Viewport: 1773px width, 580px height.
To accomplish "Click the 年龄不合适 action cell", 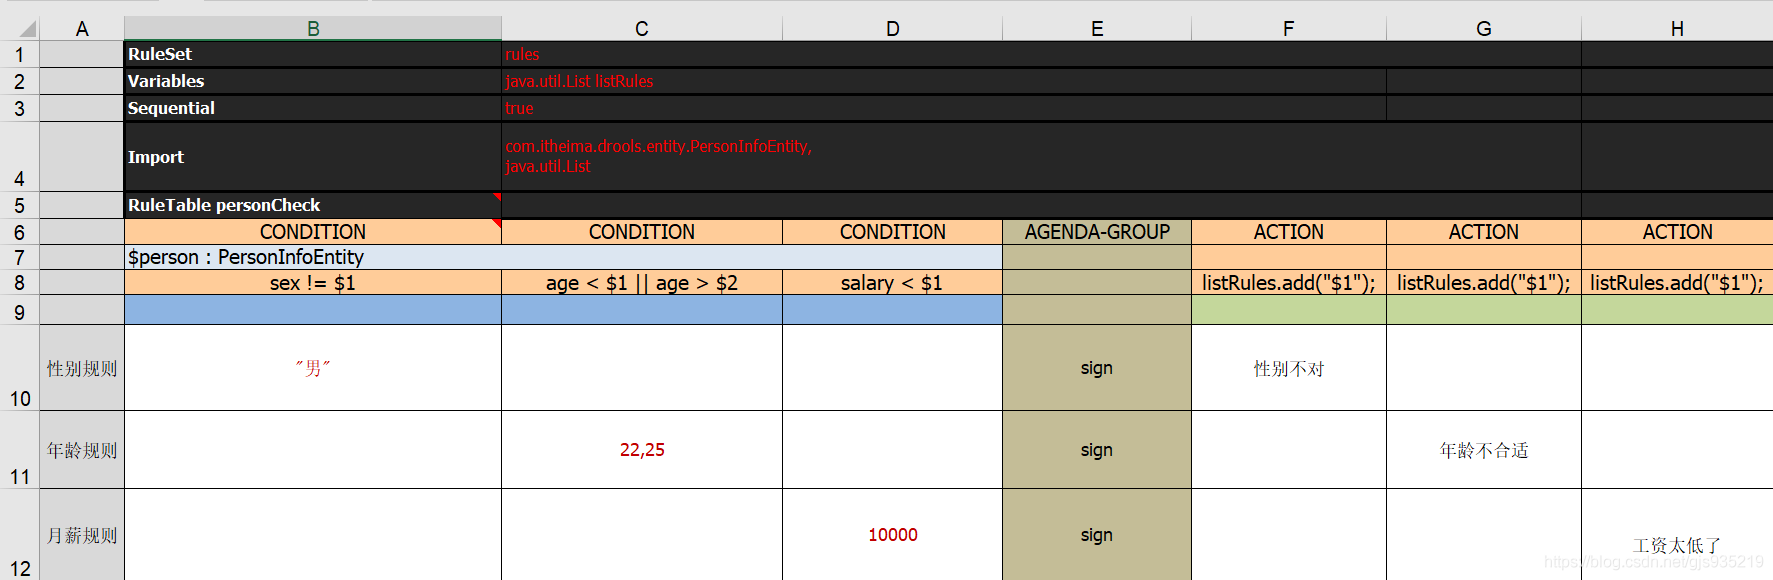I will [1484, 450].
